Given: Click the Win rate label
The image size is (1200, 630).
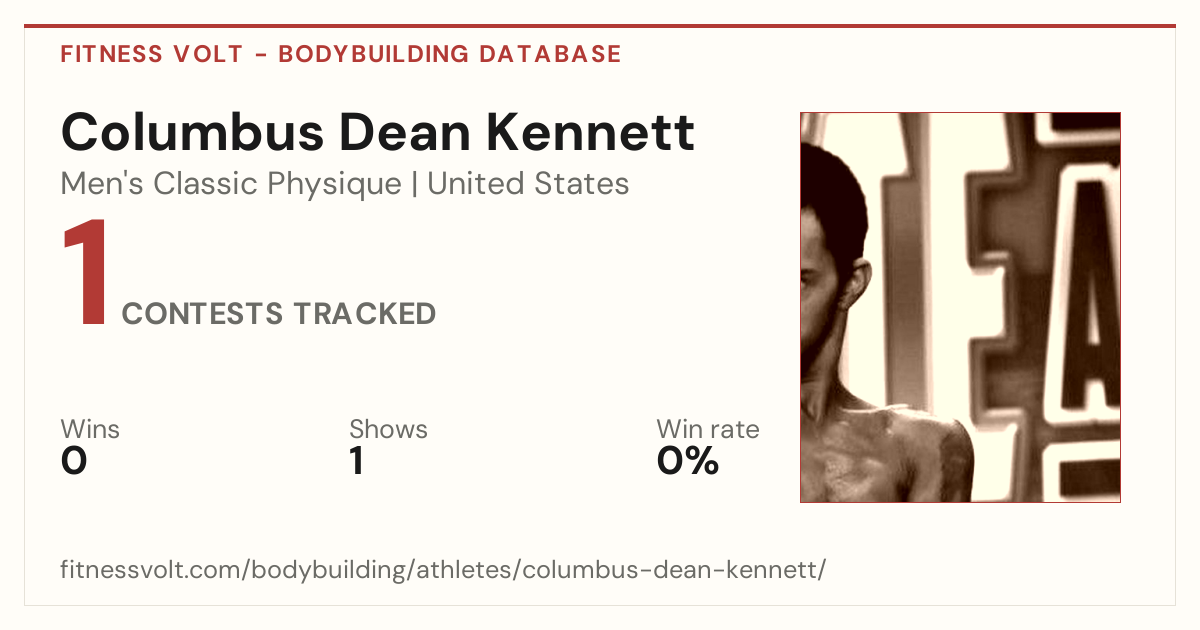Looking at the screenshot, I should (x=708, y=429).
